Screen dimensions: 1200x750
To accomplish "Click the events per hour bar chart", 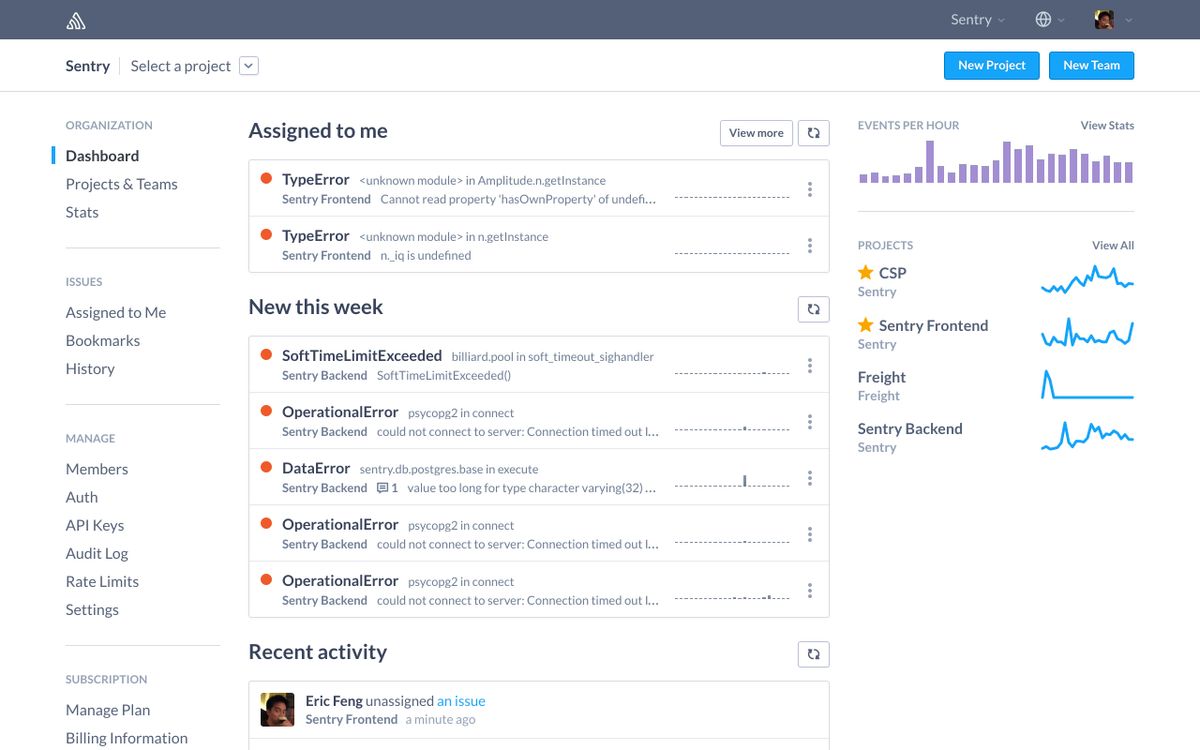I will pyautogui.click(x=995, y=165).
